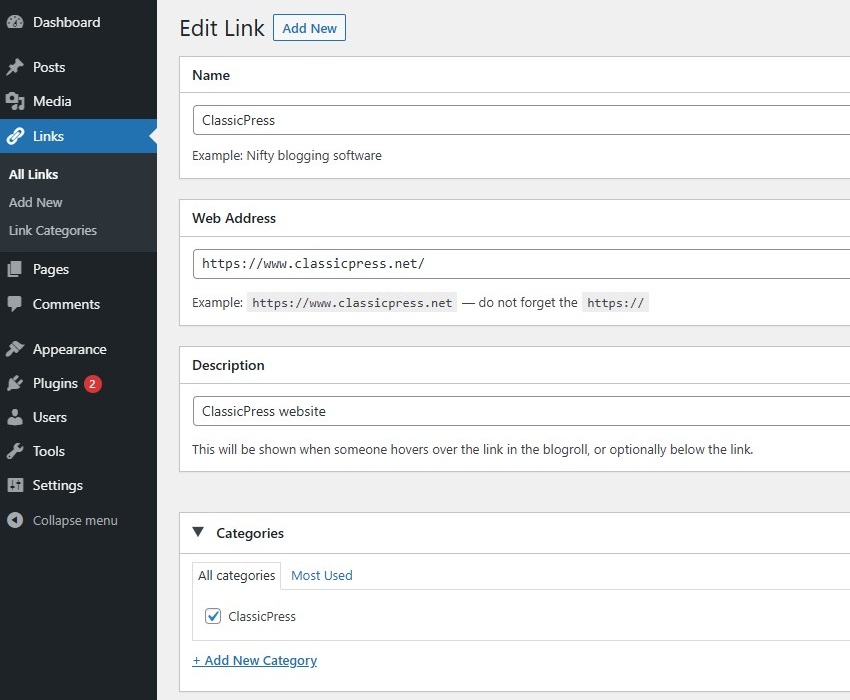Click the Media library icon
This screenshot has width=850, height=700.
[x=15, y=101]
